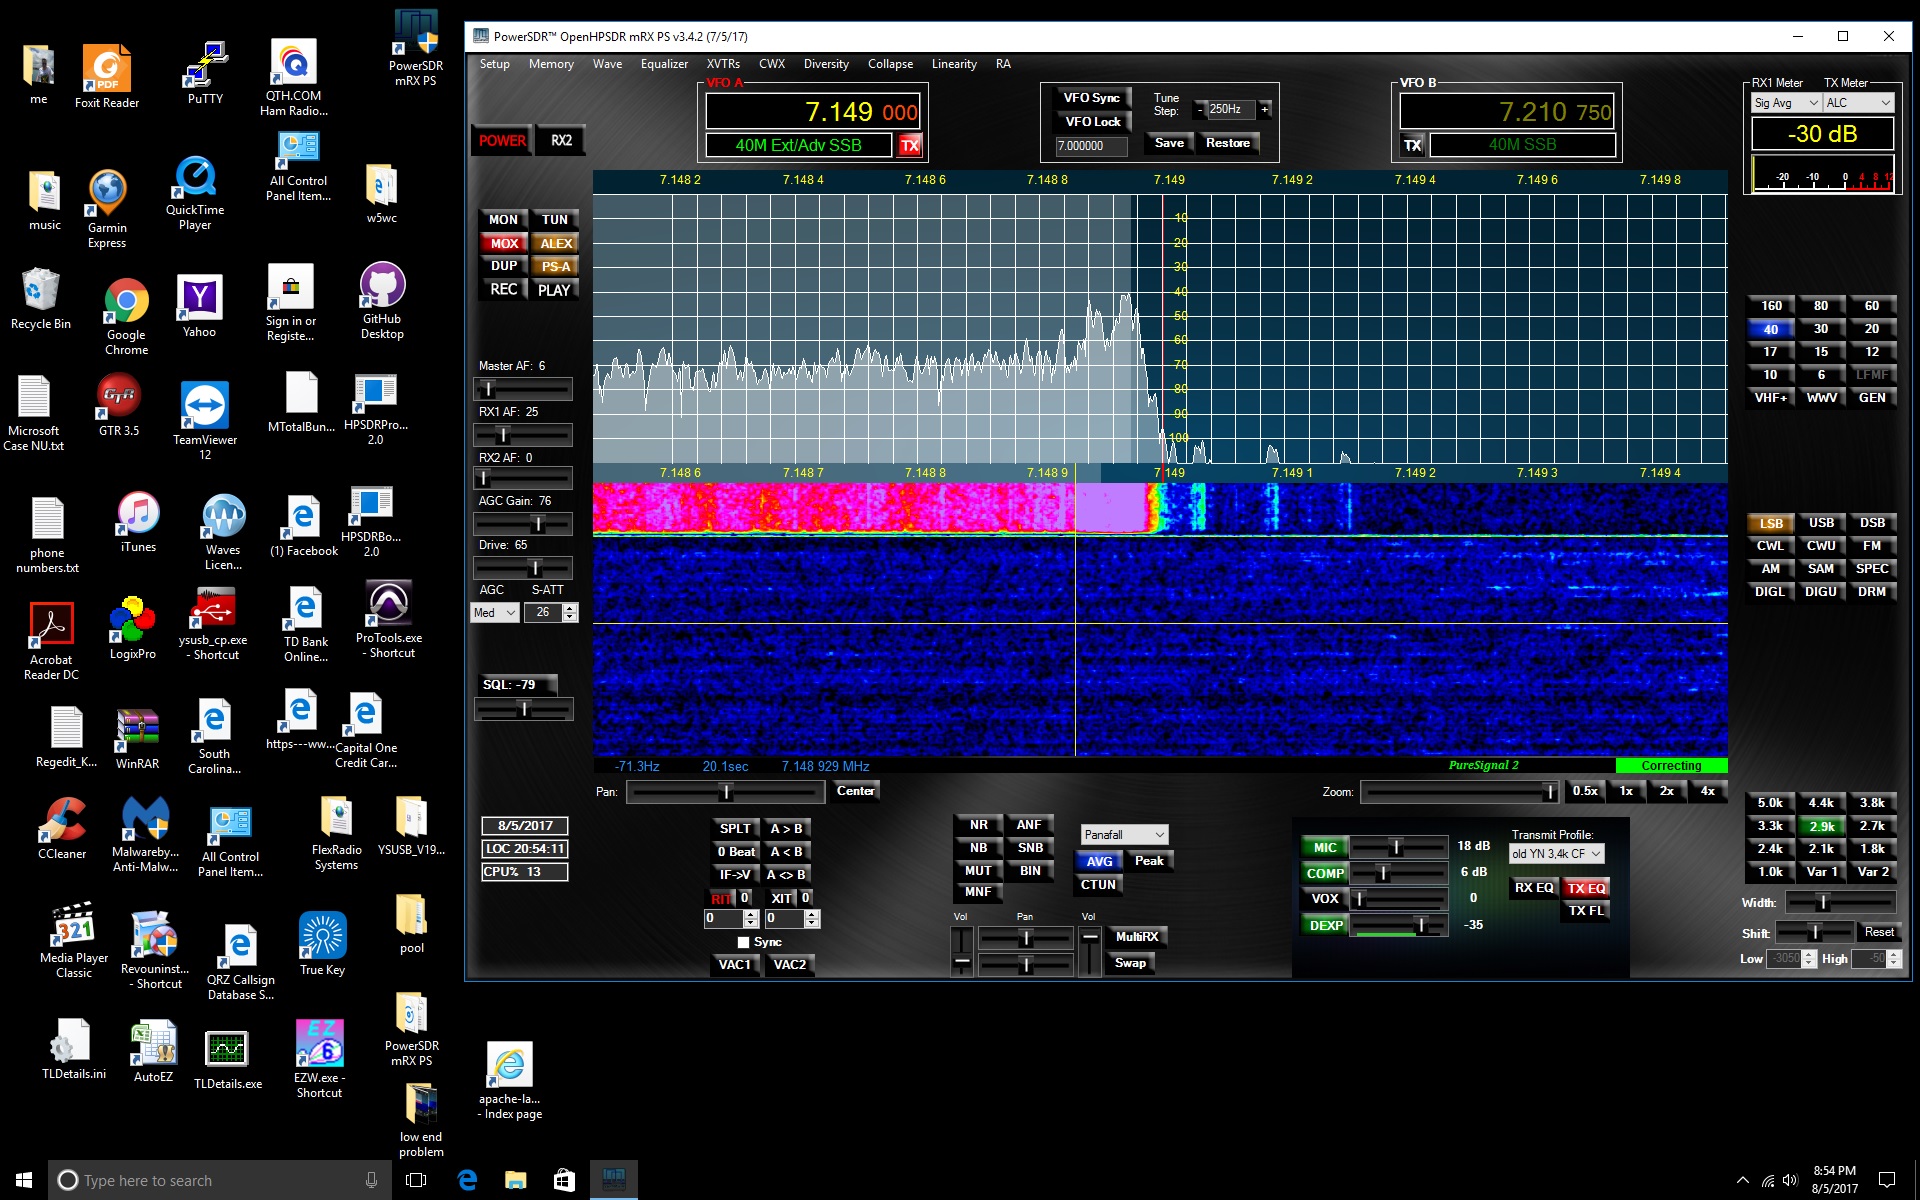The width and height of the screenshot is (1920, 1200).
Task: Open the QuickTime Player desktop icon
Action: click(195, 194)
